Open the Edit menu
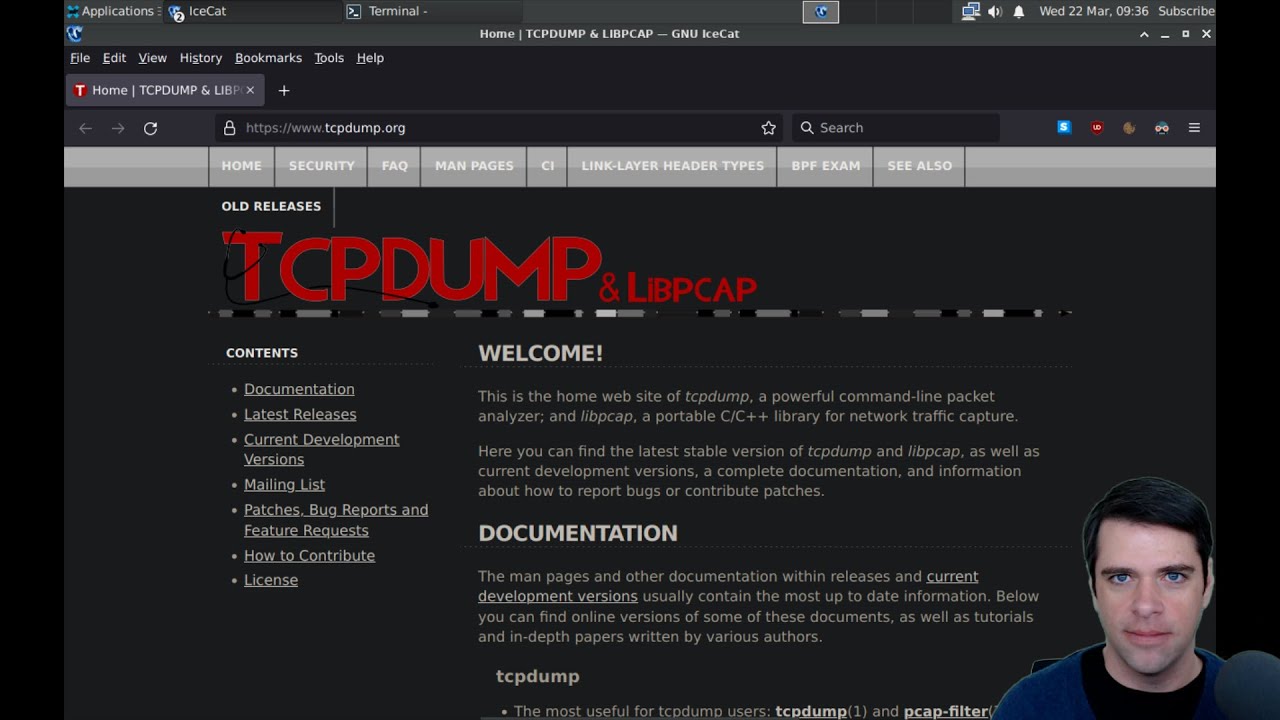 tap(114, 58)
